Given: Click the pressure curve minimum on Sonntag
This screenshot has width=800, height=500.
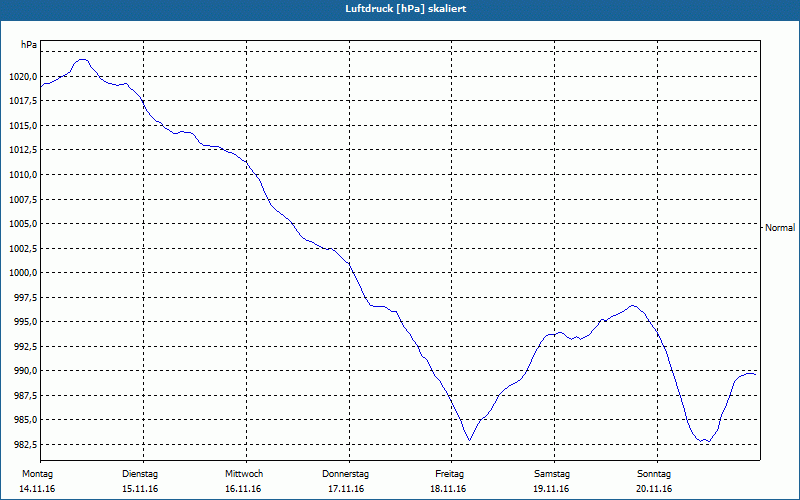Looking at the screenshot, I should click(706, 440).
